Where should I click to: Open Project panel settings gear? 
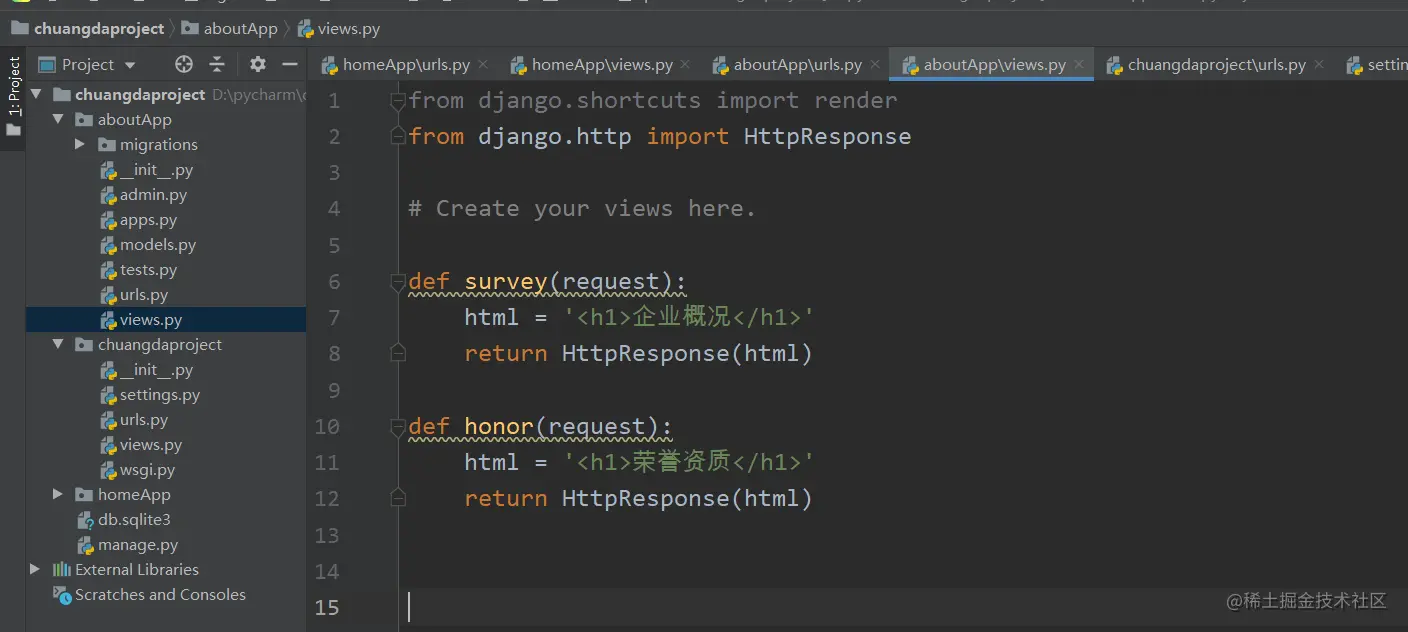coord(258,65)
